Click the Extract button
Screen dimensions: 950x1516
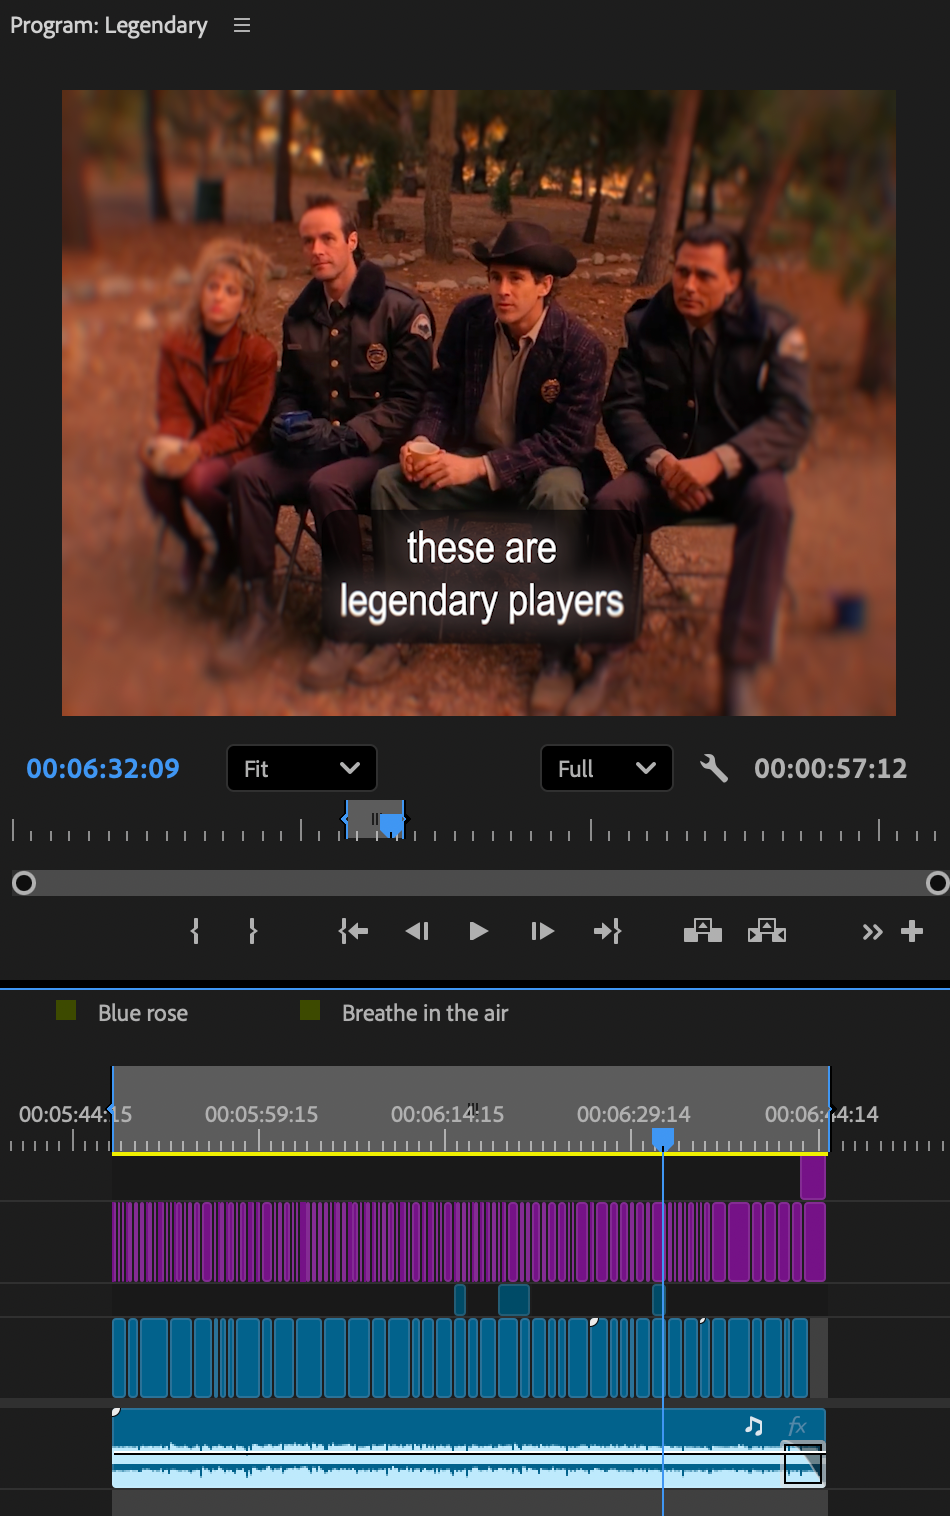click(x=767, y=931)
